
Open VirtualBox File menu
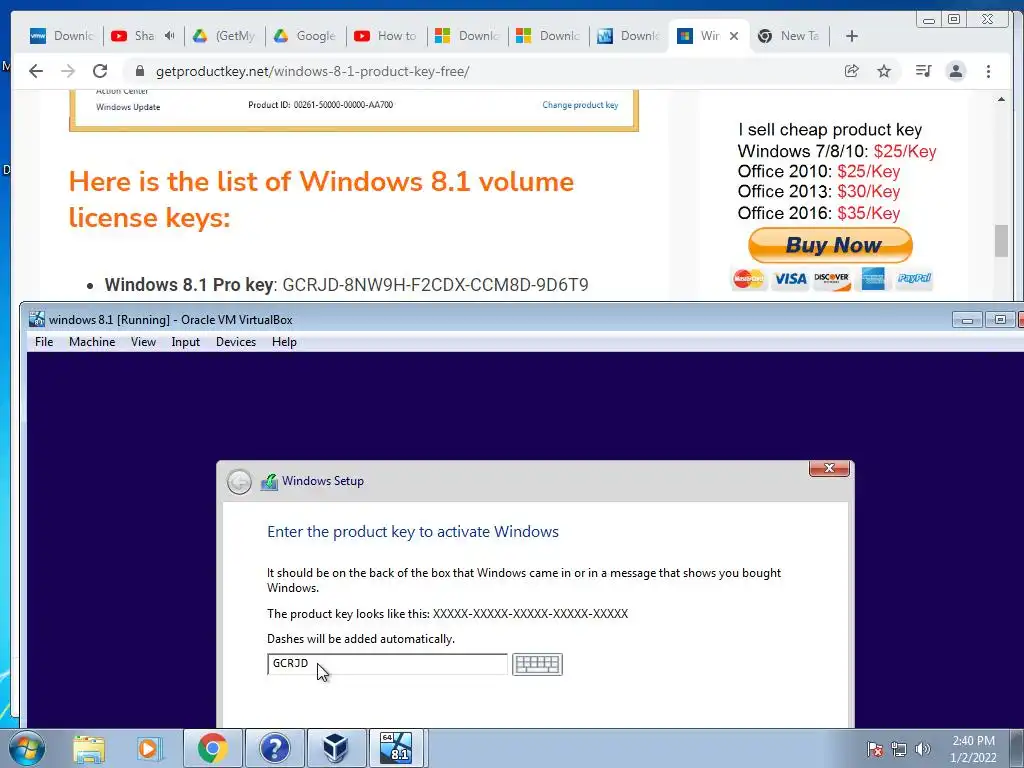pyautogui.click(x=44, y=342)
